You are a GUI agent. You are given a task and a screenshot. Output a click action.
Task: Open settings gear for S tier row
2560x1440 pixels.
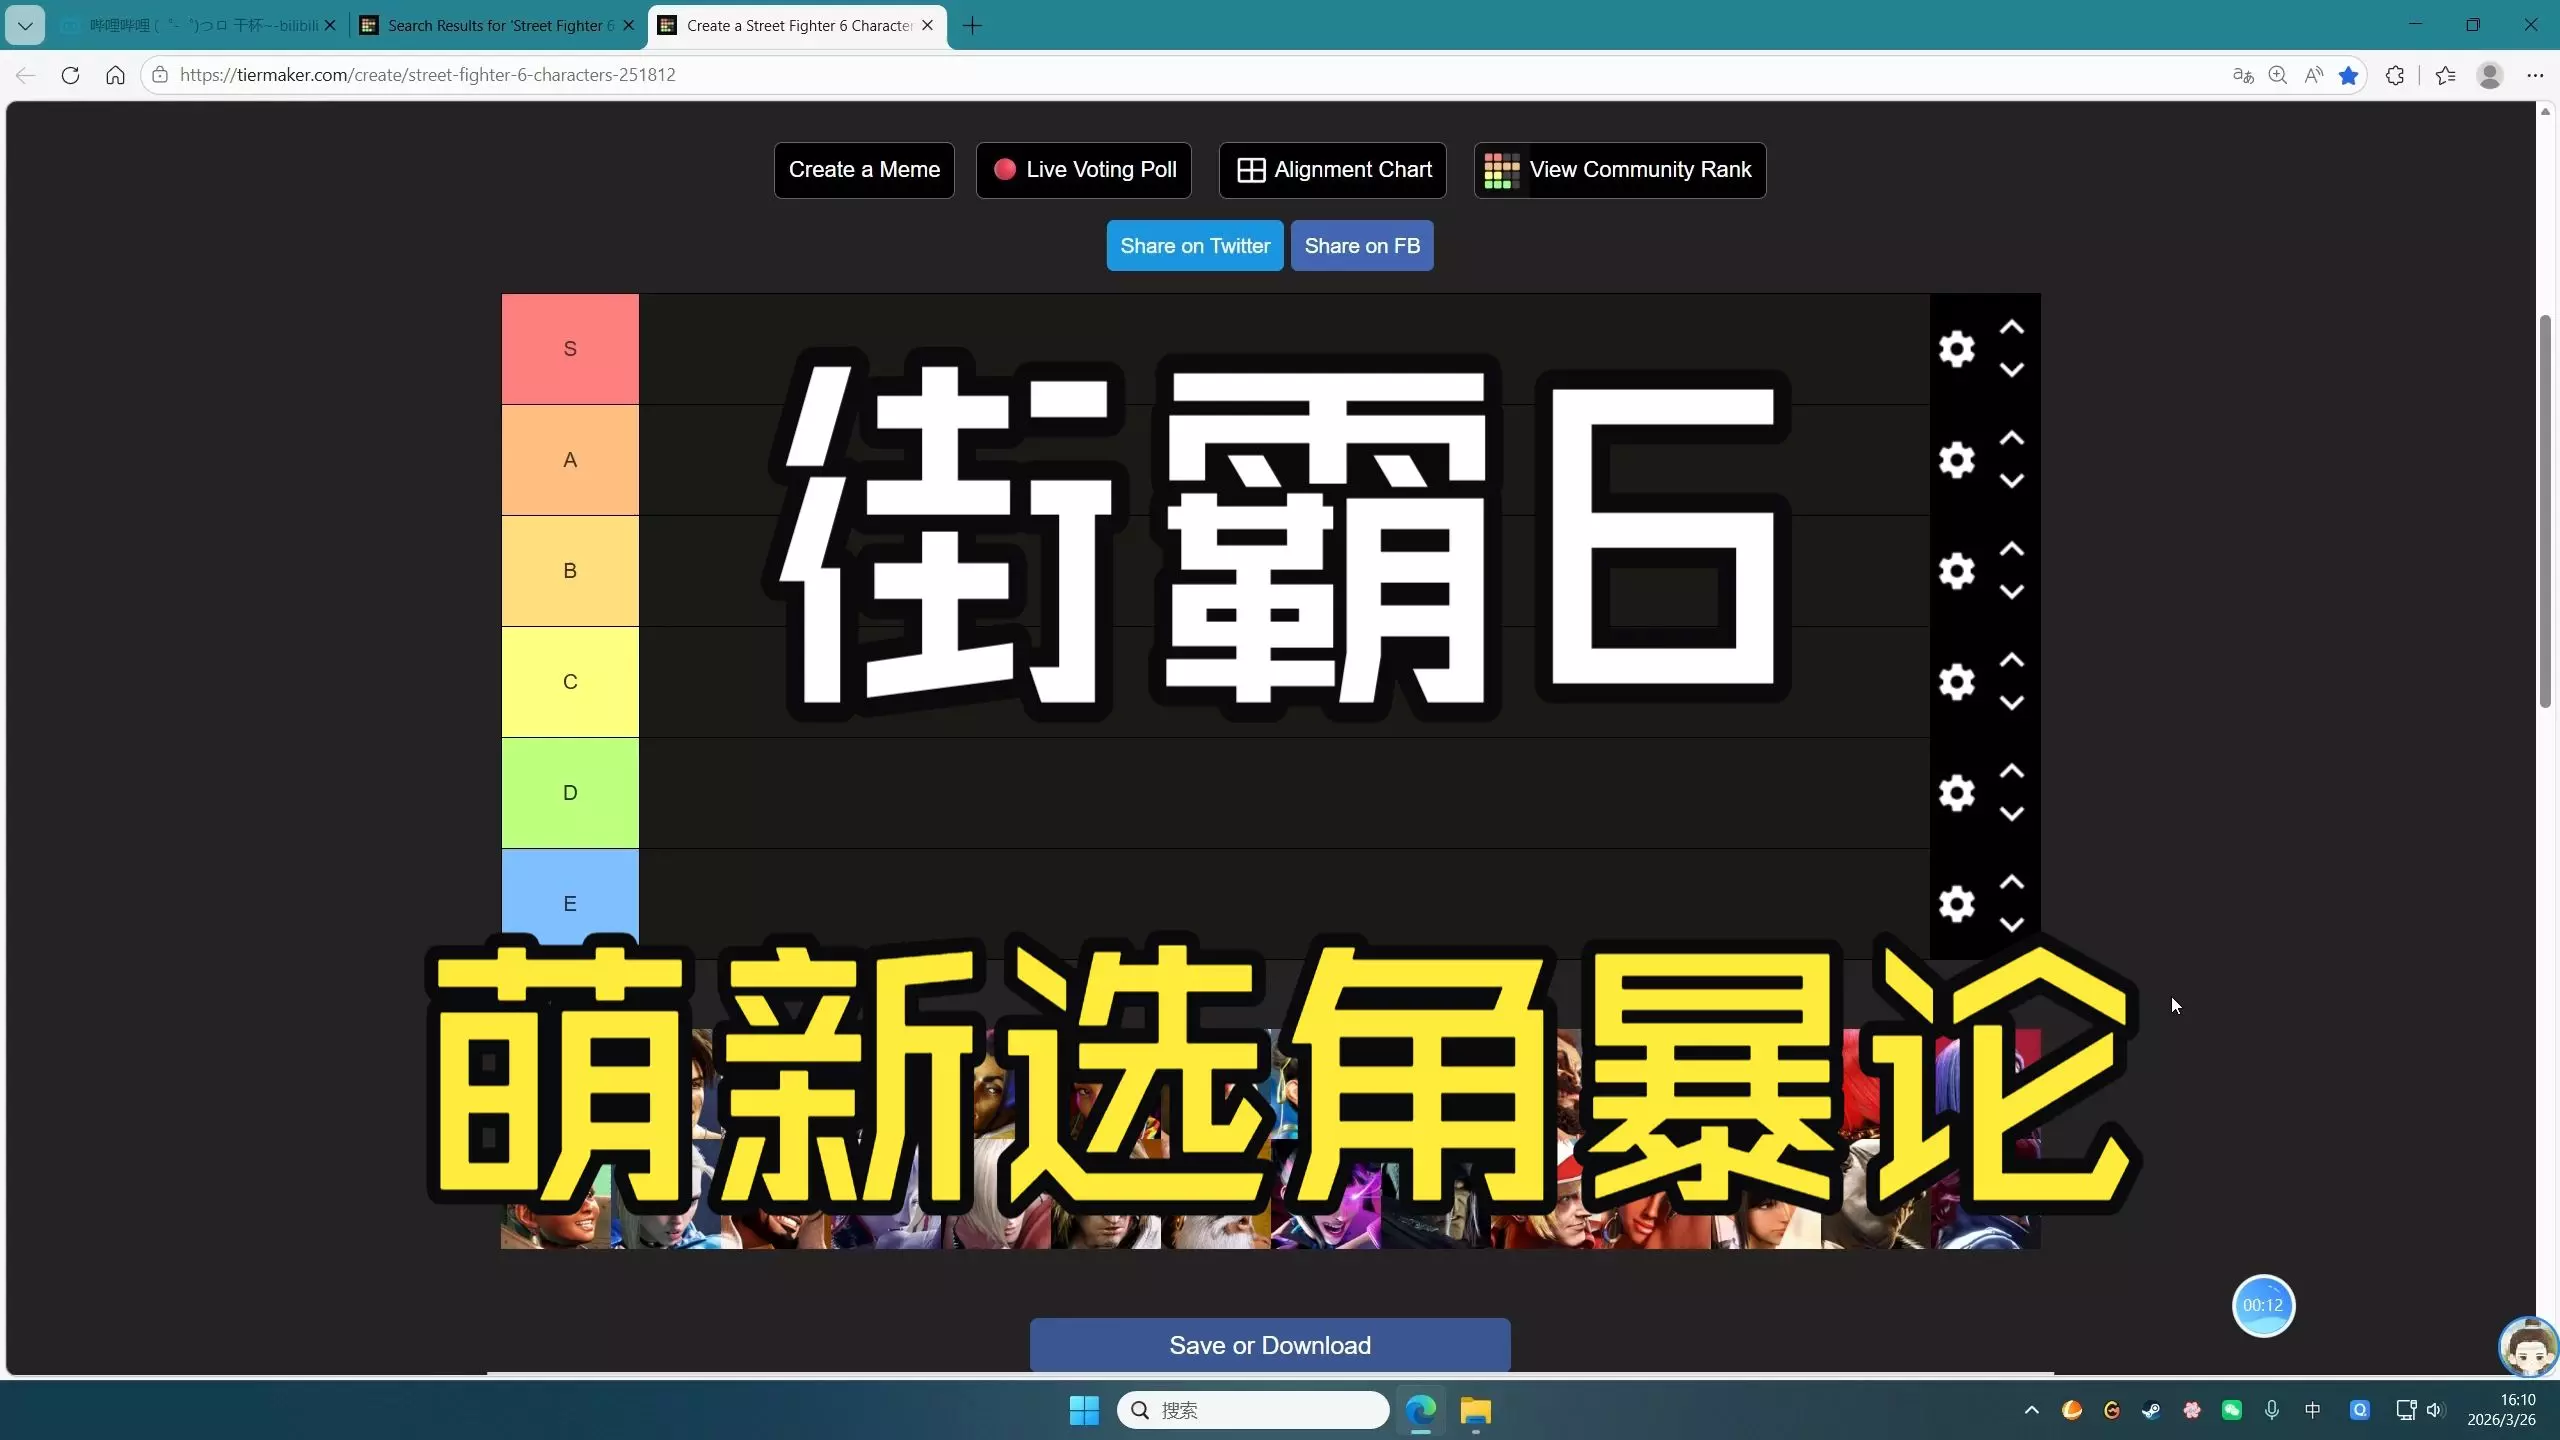[1956, 349]
